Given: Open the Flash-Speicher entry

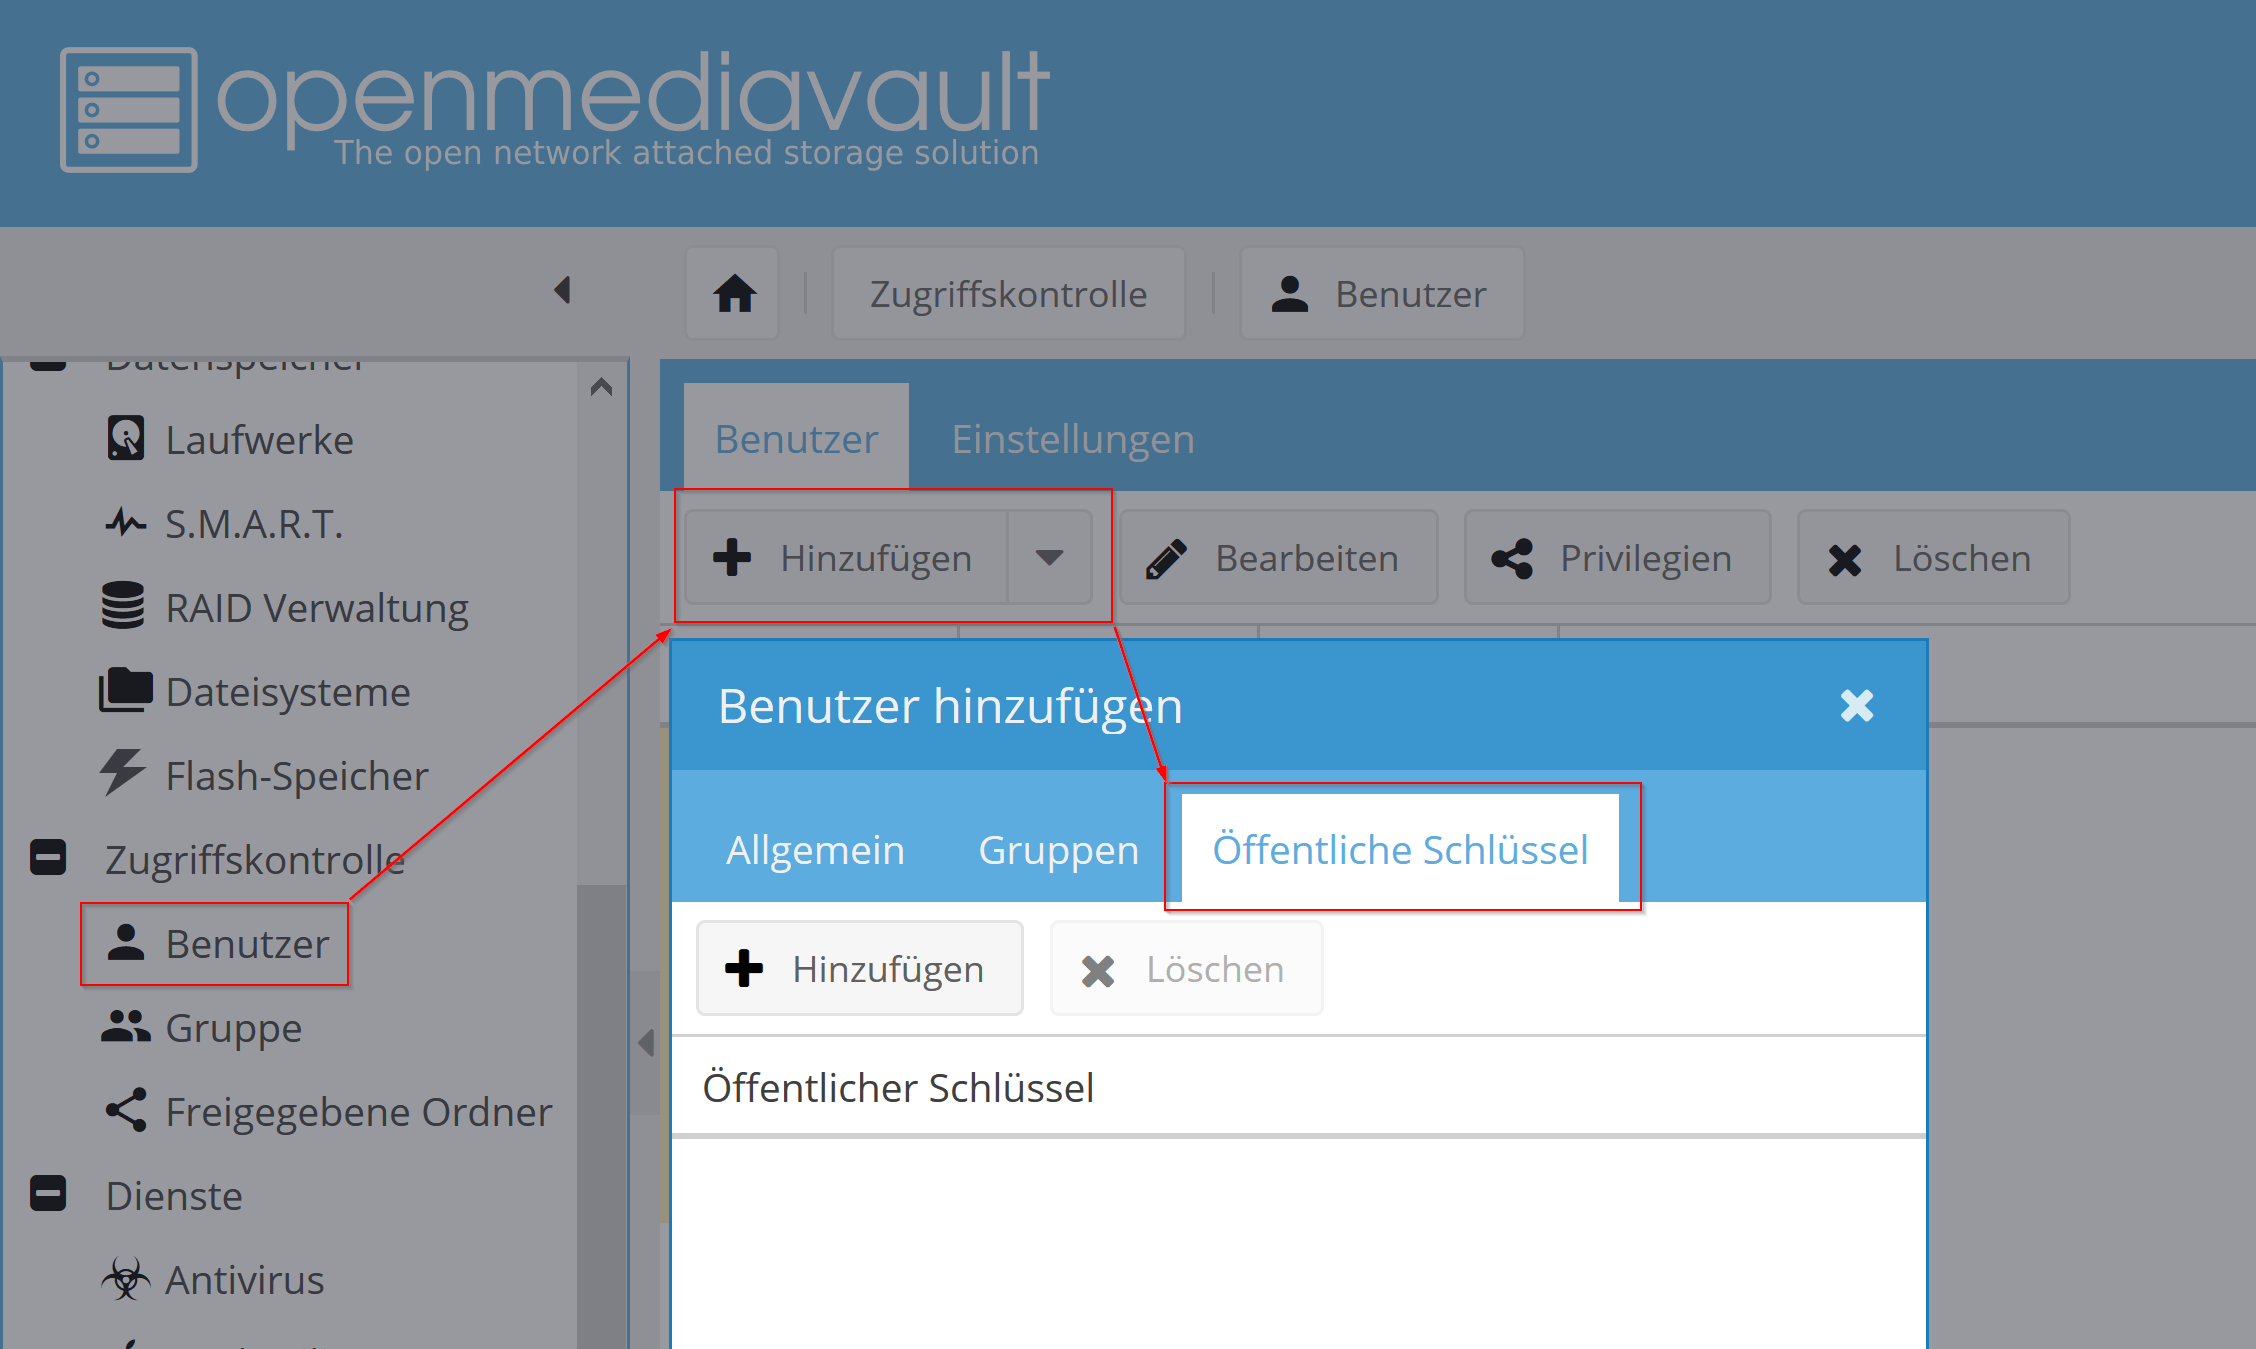Looking at the screenshot, I should coord(296,776).
